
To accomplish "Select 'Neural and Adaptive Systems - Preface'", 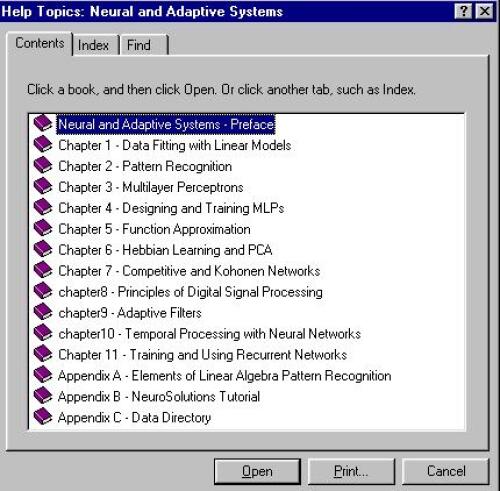I will [x=166, y=124].
